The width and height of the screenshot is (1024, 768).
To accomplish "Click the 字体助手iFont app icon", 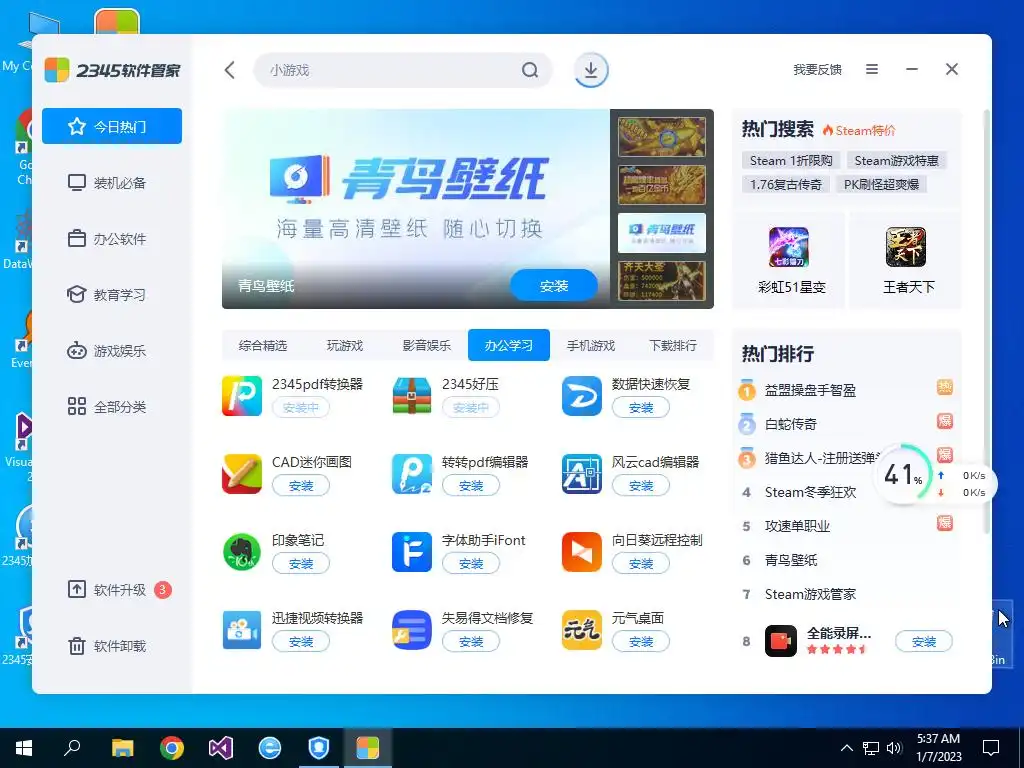I will point(411,552).
